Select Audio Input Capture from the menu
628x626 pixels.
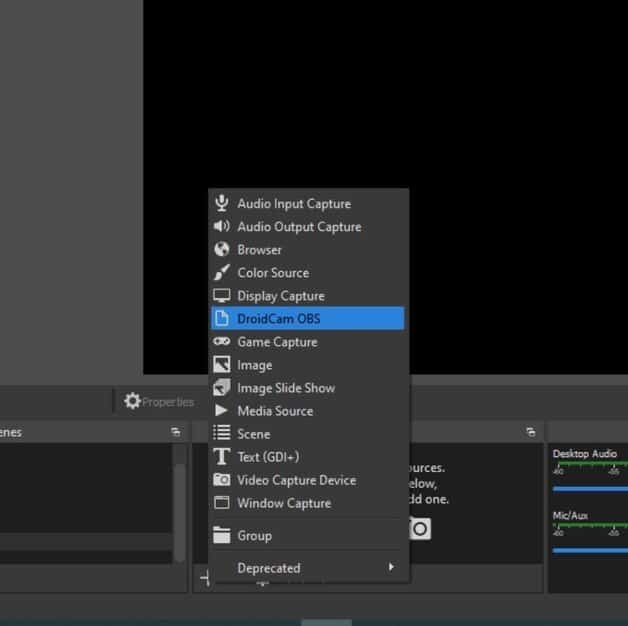pyautogui.click(x=308, y=203)
